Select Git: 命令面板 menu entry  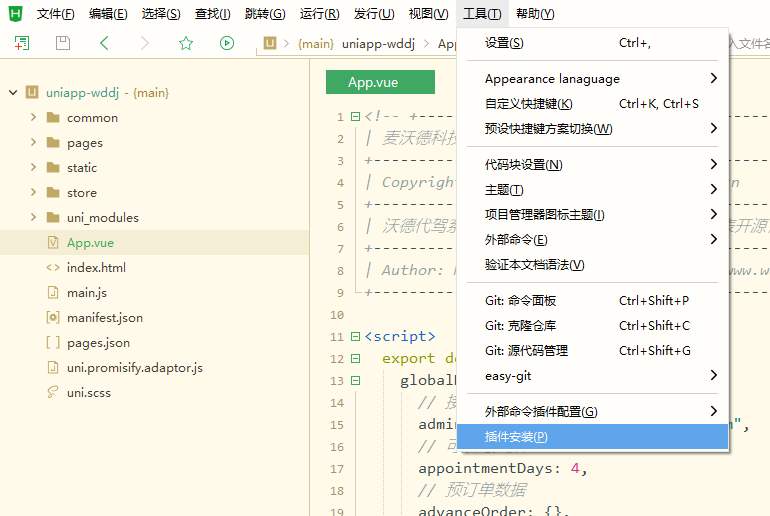pos(593,300)
